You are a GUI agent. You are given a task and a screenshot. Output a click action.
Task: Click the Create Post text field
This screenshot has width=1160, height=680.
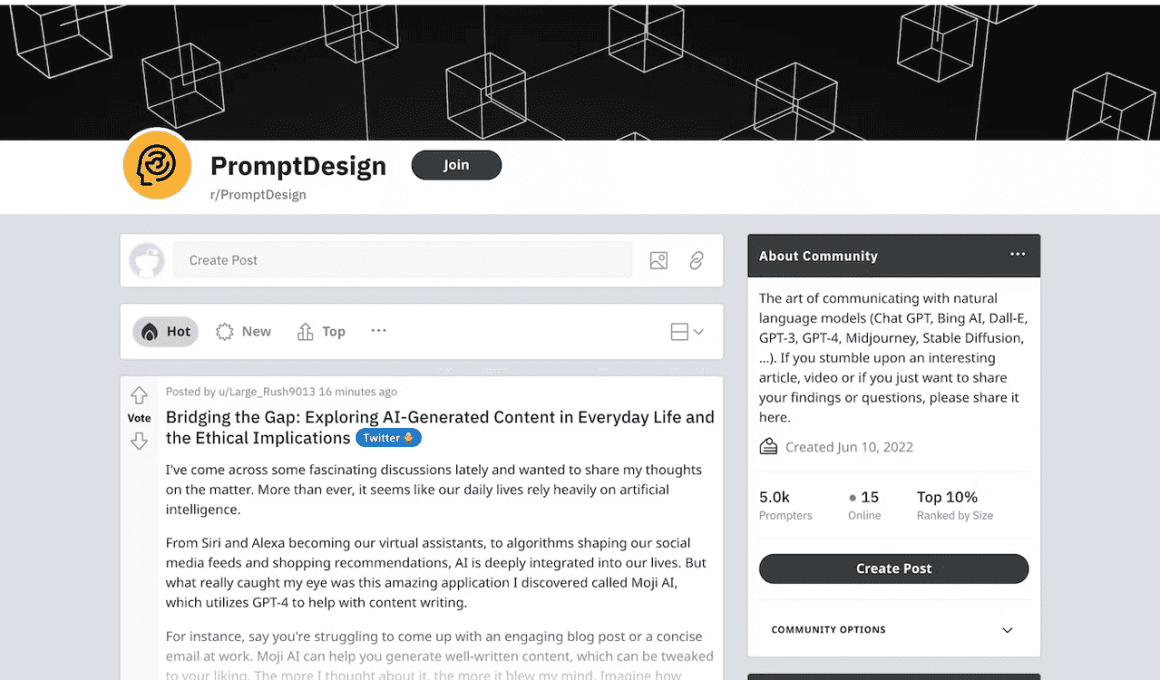tap(402, 260)
